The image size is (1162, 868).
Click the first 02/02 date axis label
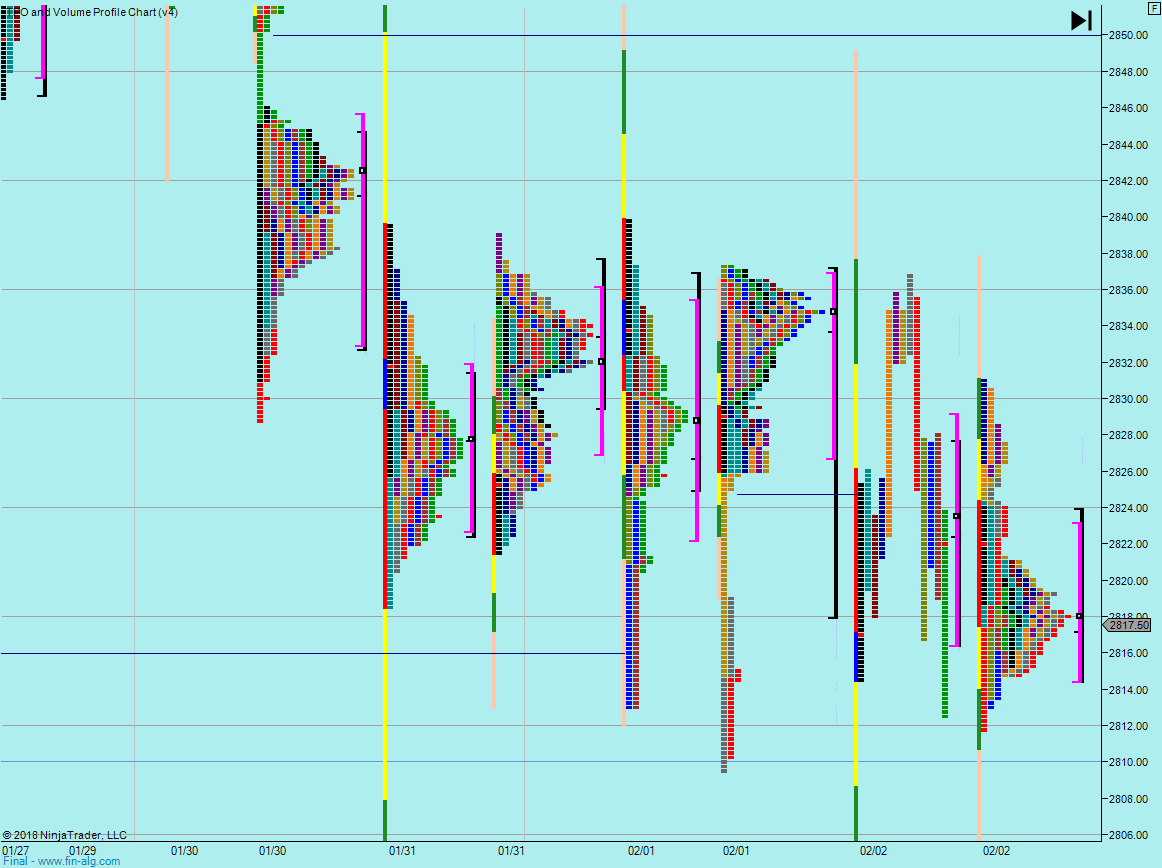873,850
